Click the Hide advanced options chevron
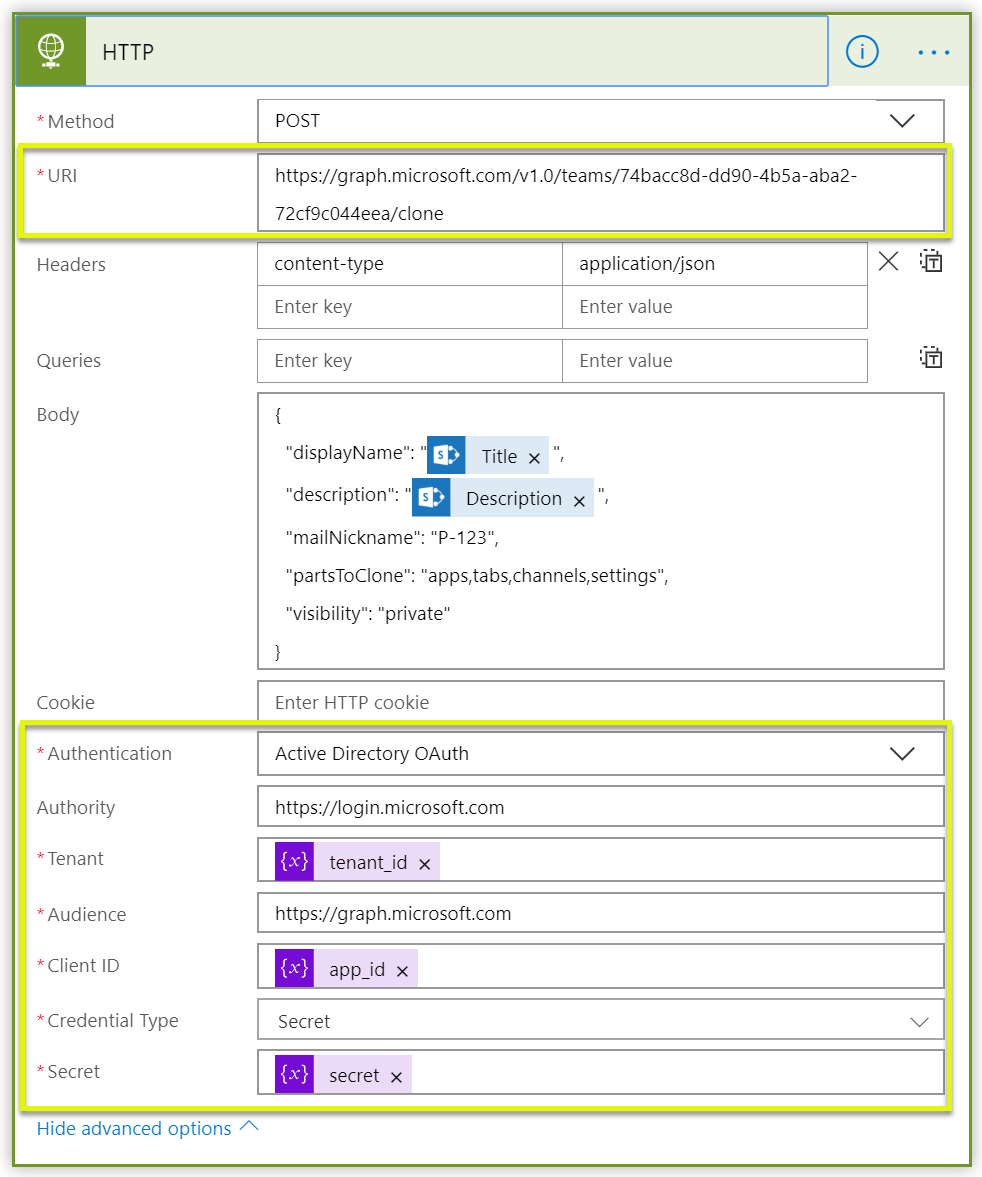 (x=249, y=1126)
